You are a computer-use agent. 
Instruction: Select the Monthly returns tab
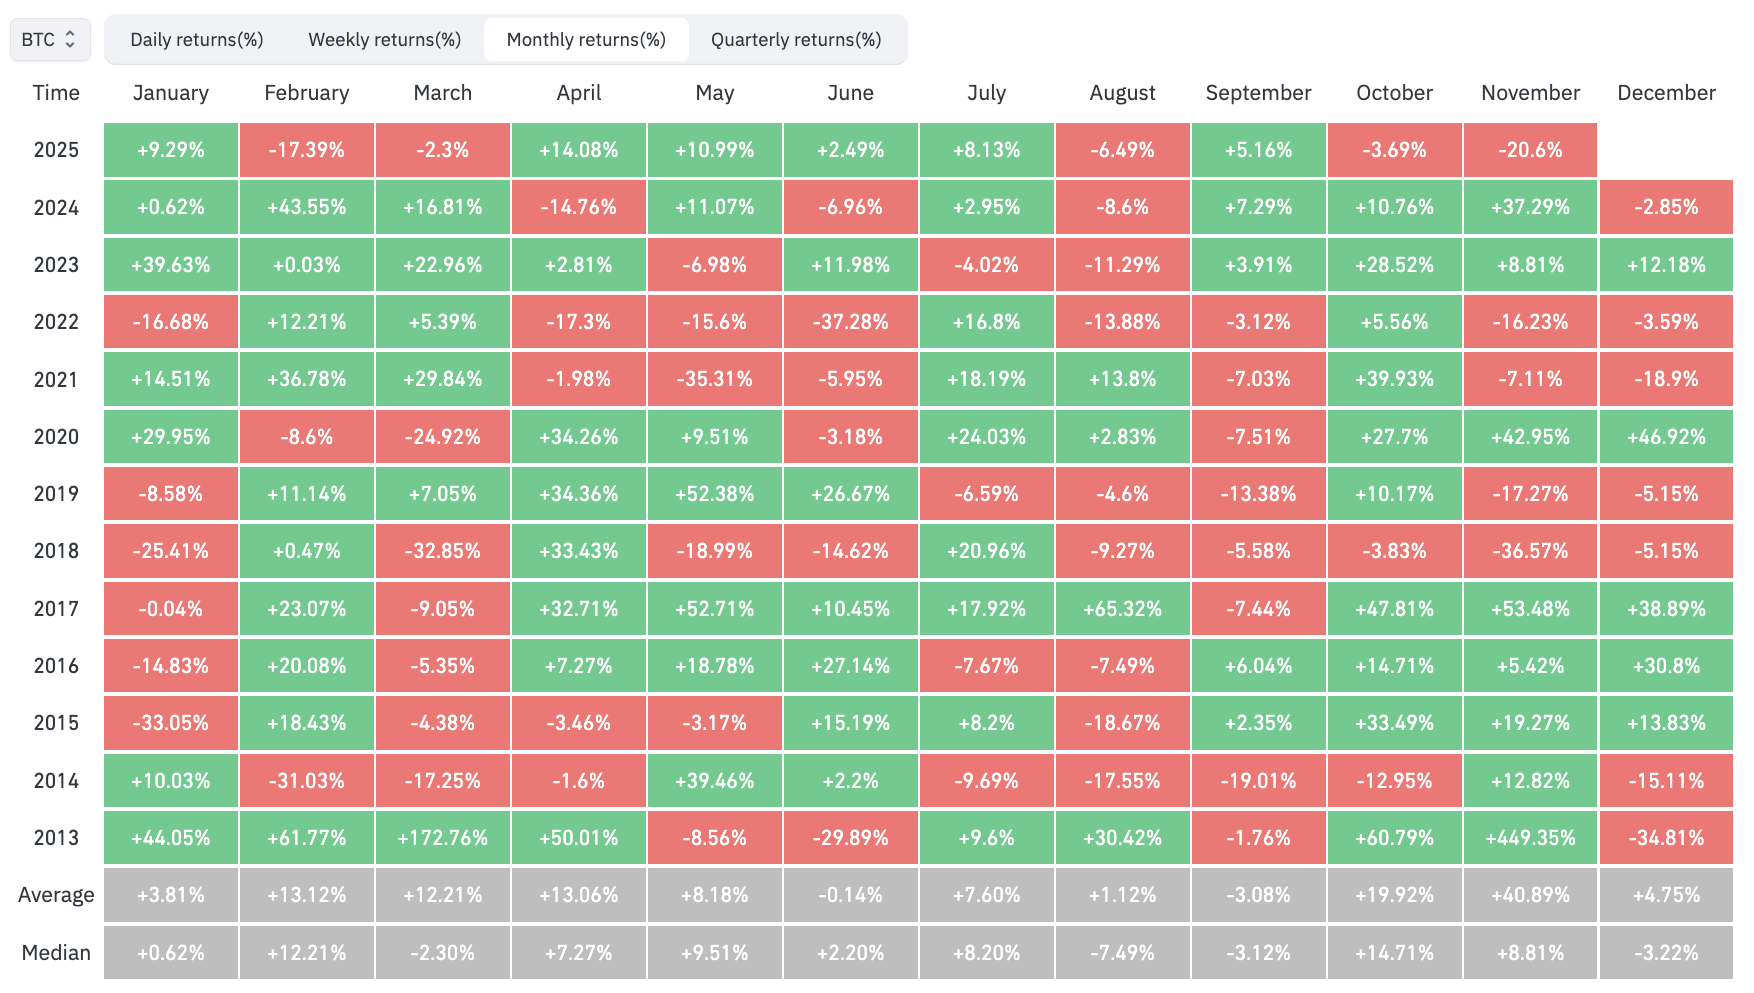(586, 39)
